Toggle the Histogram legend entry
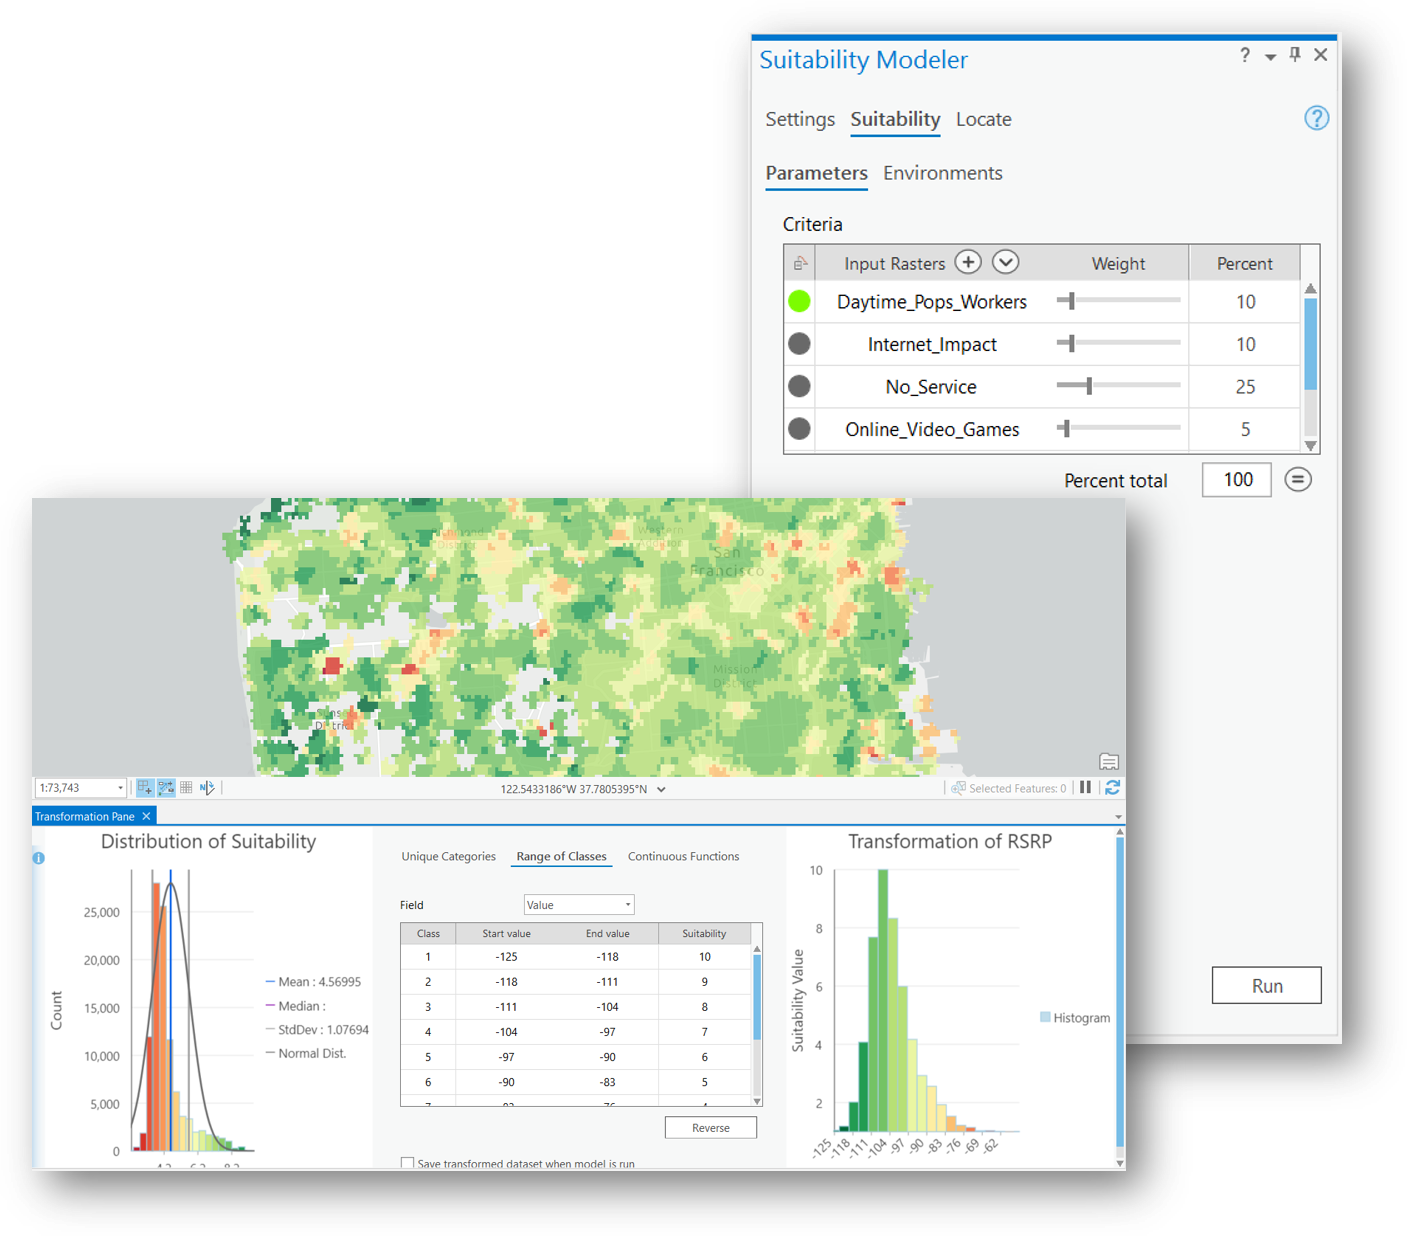The height and width of the screenshot is (1236, 1407). [x=1075, y=1018]
